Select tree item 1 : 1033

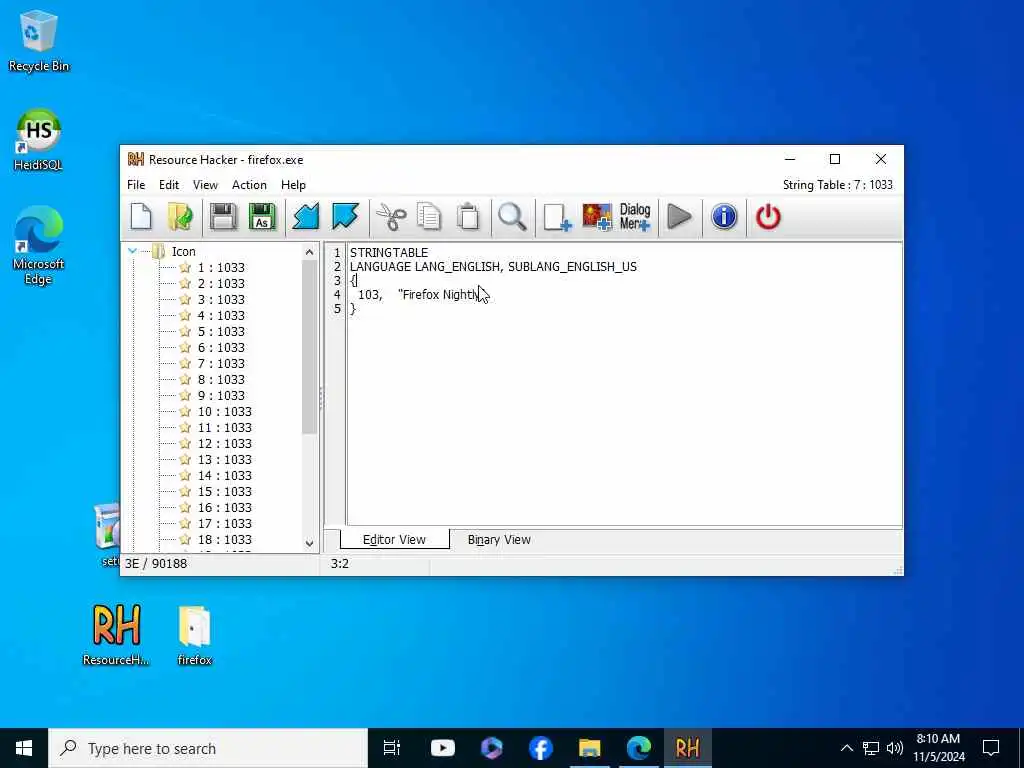click(x=221, y=267)
